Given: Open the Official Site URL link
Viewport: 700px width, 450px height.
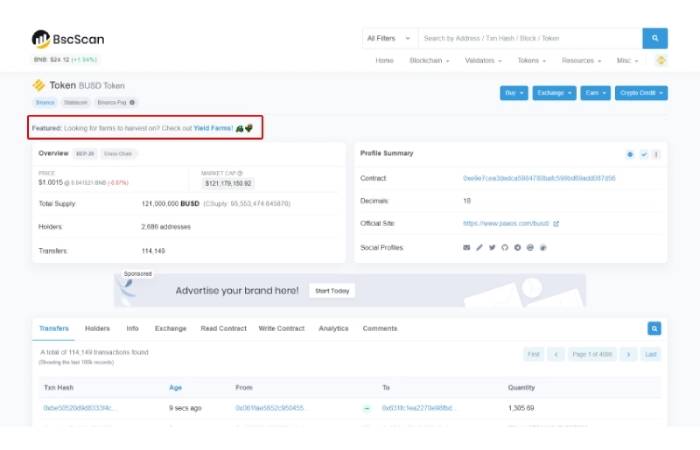Looking at the screenshot, I should pyautogui.click(x=506, y=223).
